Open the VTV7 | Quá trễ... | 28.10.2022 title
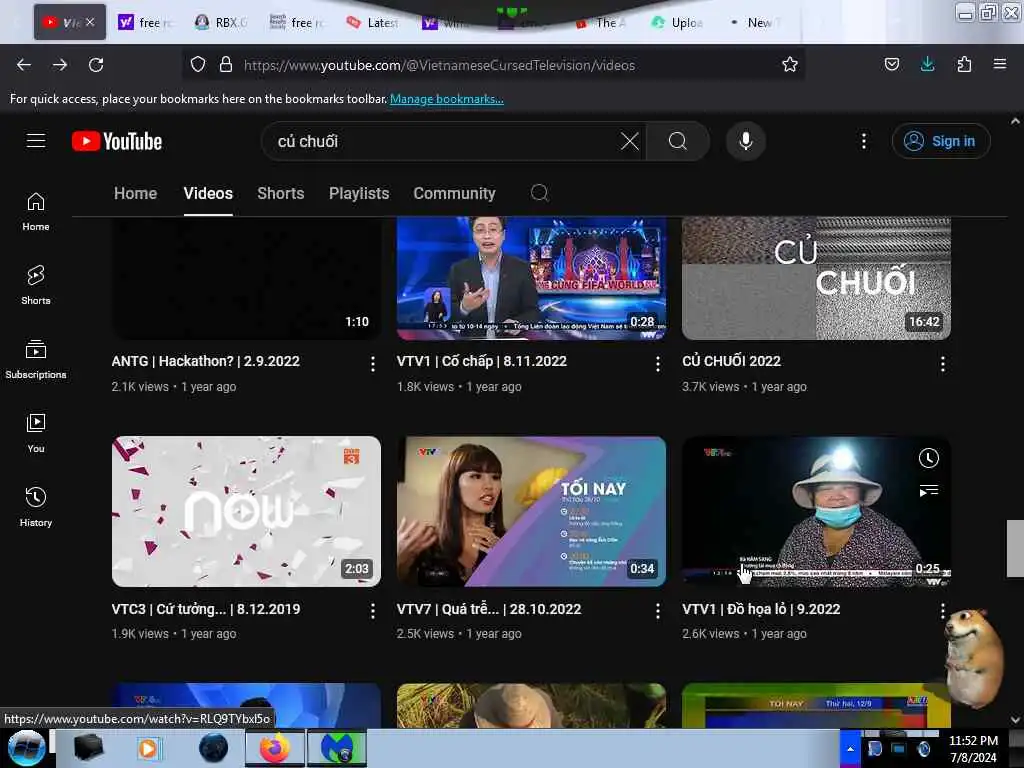 pos(488,609)
